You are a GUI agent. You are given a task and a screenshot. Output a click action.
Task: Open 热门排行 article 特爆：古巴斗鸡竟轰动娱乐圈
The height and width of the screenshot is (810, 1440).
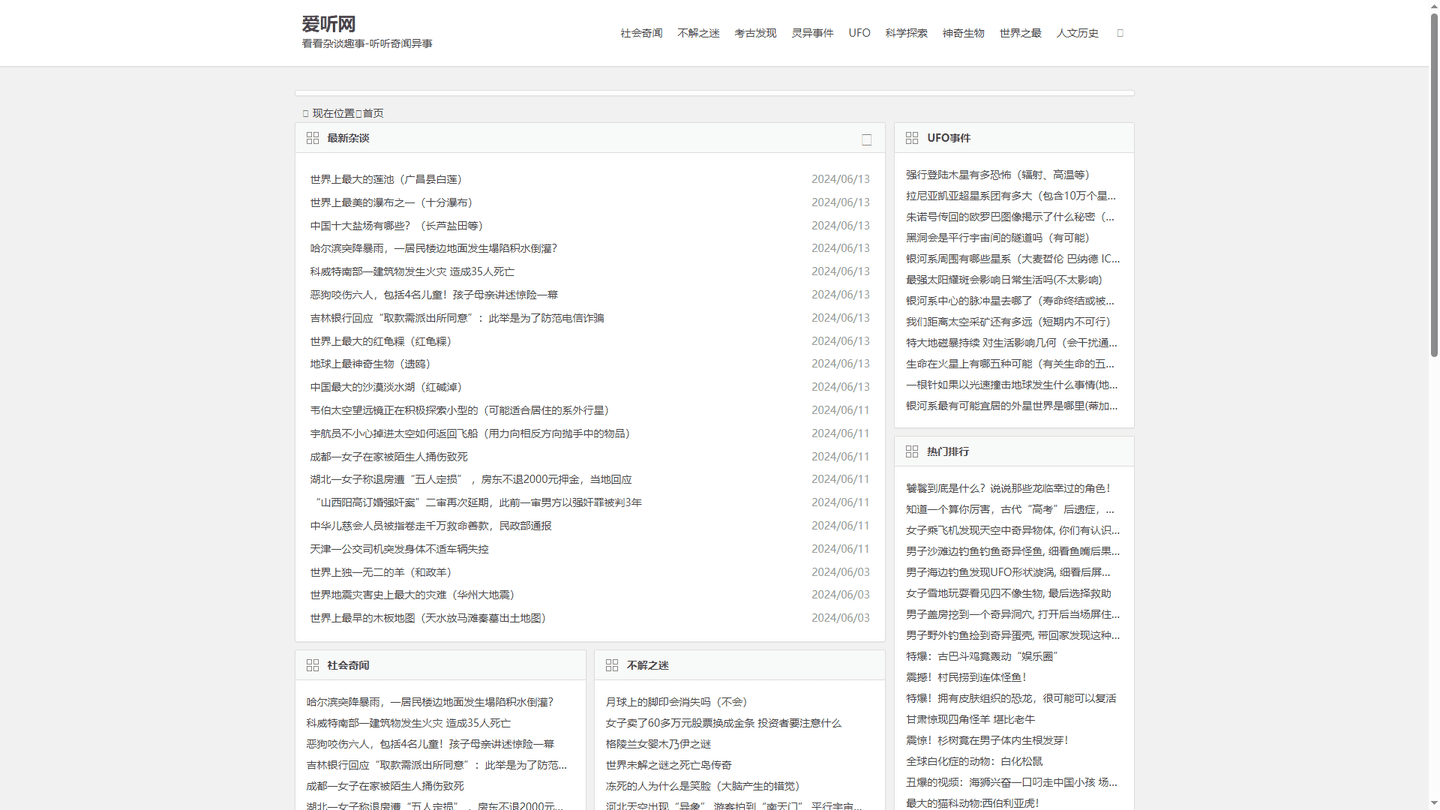982,657
